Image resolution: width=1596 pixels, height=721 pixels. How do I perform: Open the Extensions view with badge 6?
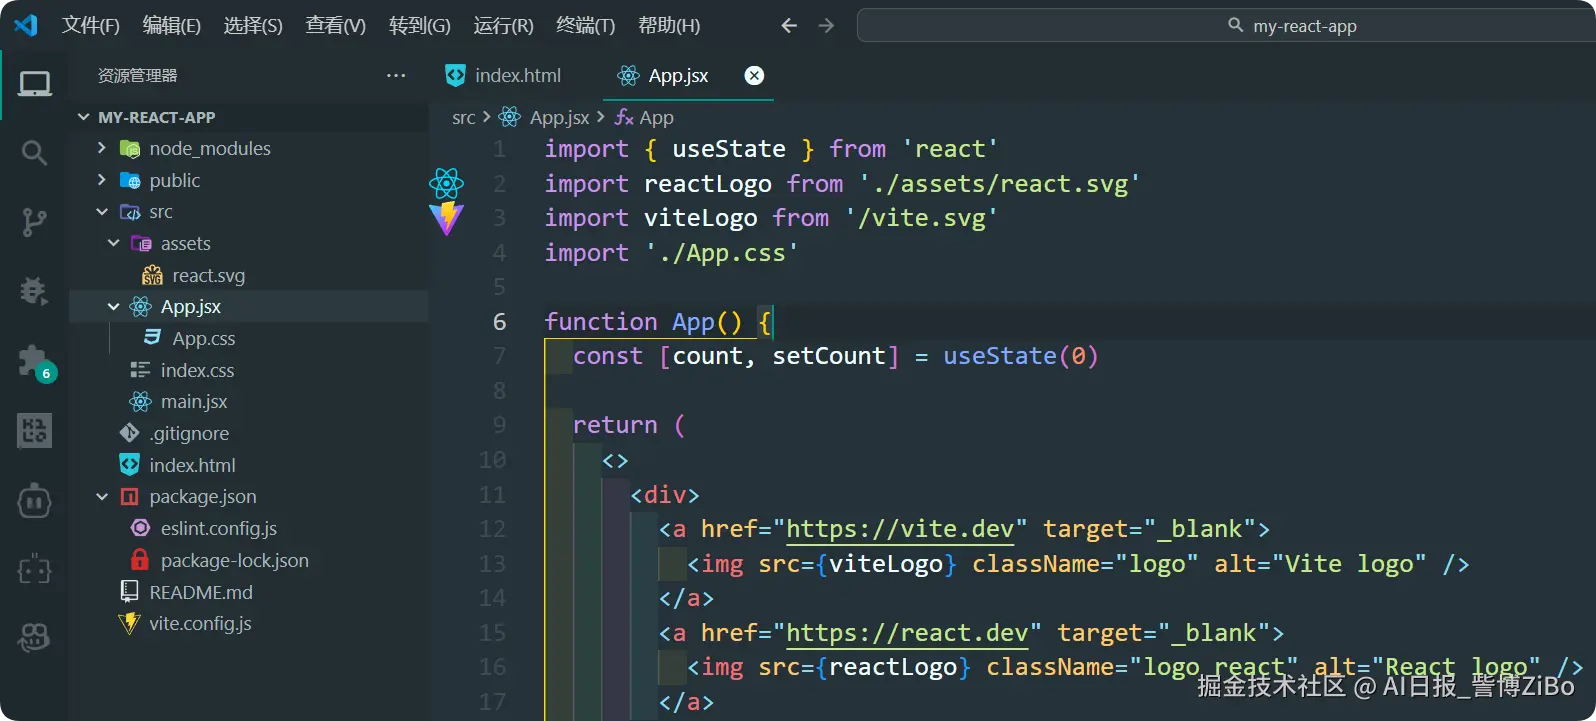tap(37, 362)
